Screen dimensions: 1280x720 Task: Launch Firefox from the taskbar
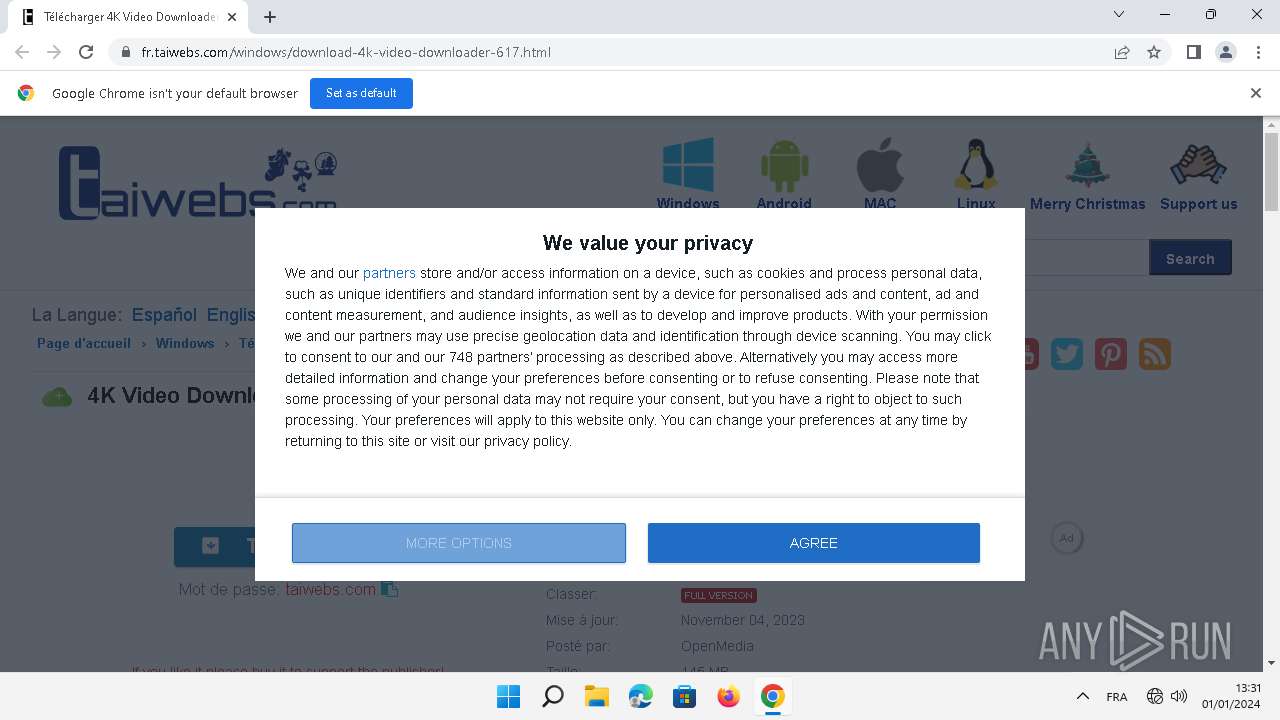pyautogui.click(x=729, y=696)
